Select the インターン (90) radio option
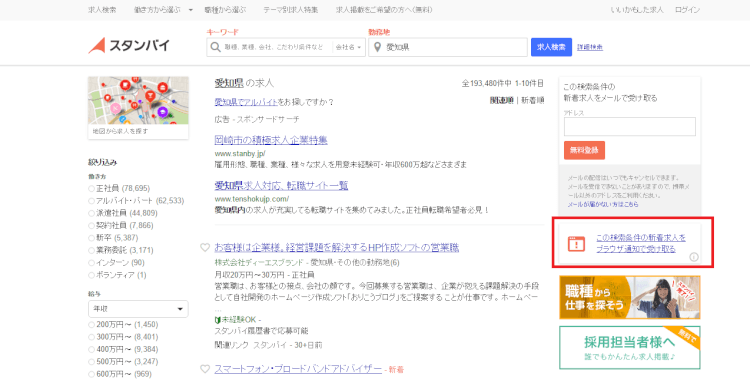The width and height of the screenshot is (750, 379). point(91,263)
